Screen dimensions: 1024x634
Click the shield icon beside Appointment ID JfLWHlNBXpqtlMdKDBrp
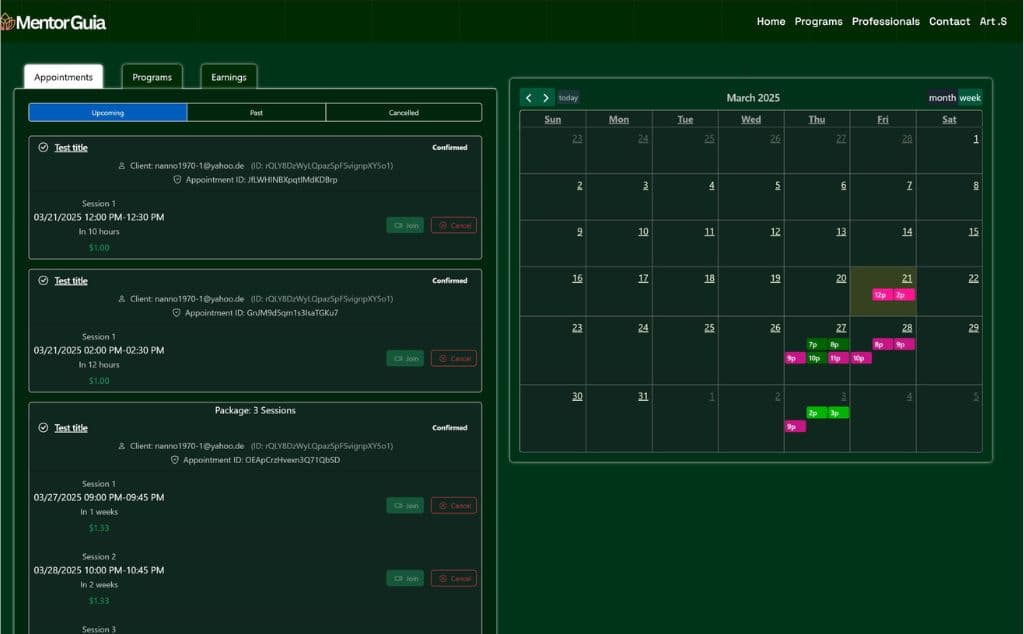tap(177, 180)
